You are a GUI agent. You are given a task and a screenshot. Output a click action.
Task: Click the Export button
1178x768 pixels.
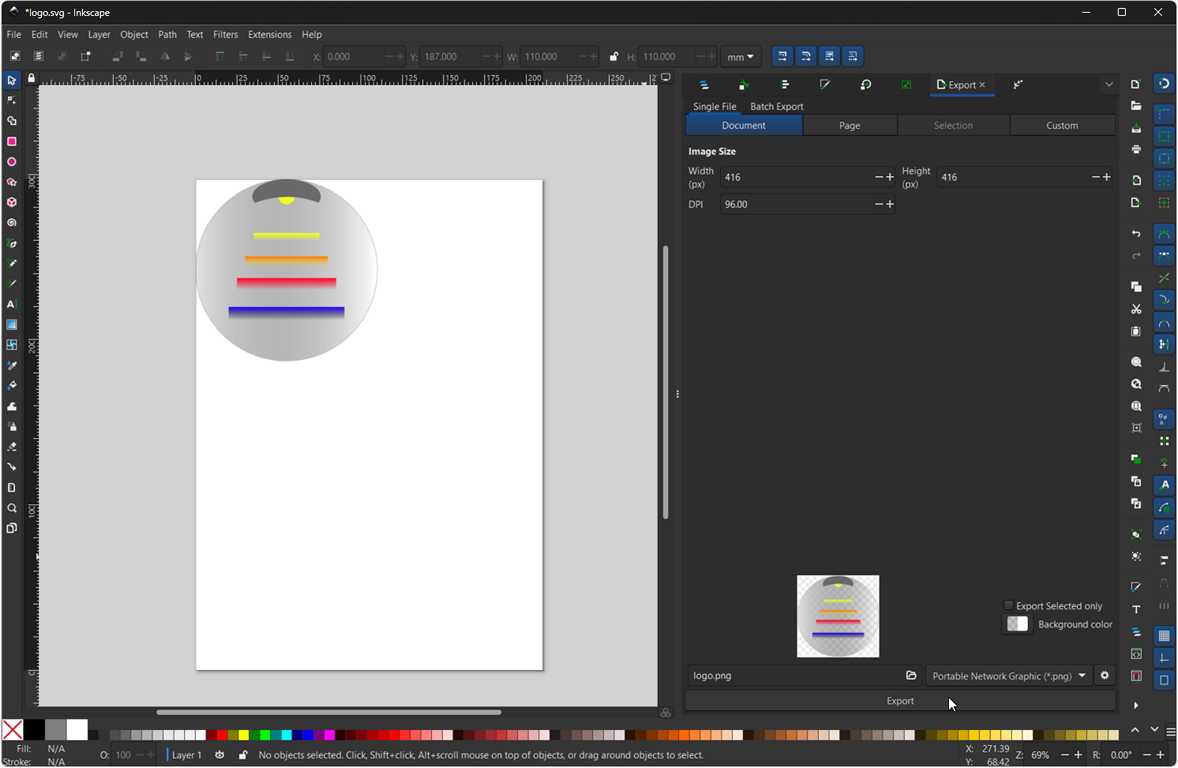tap(900, 700)
